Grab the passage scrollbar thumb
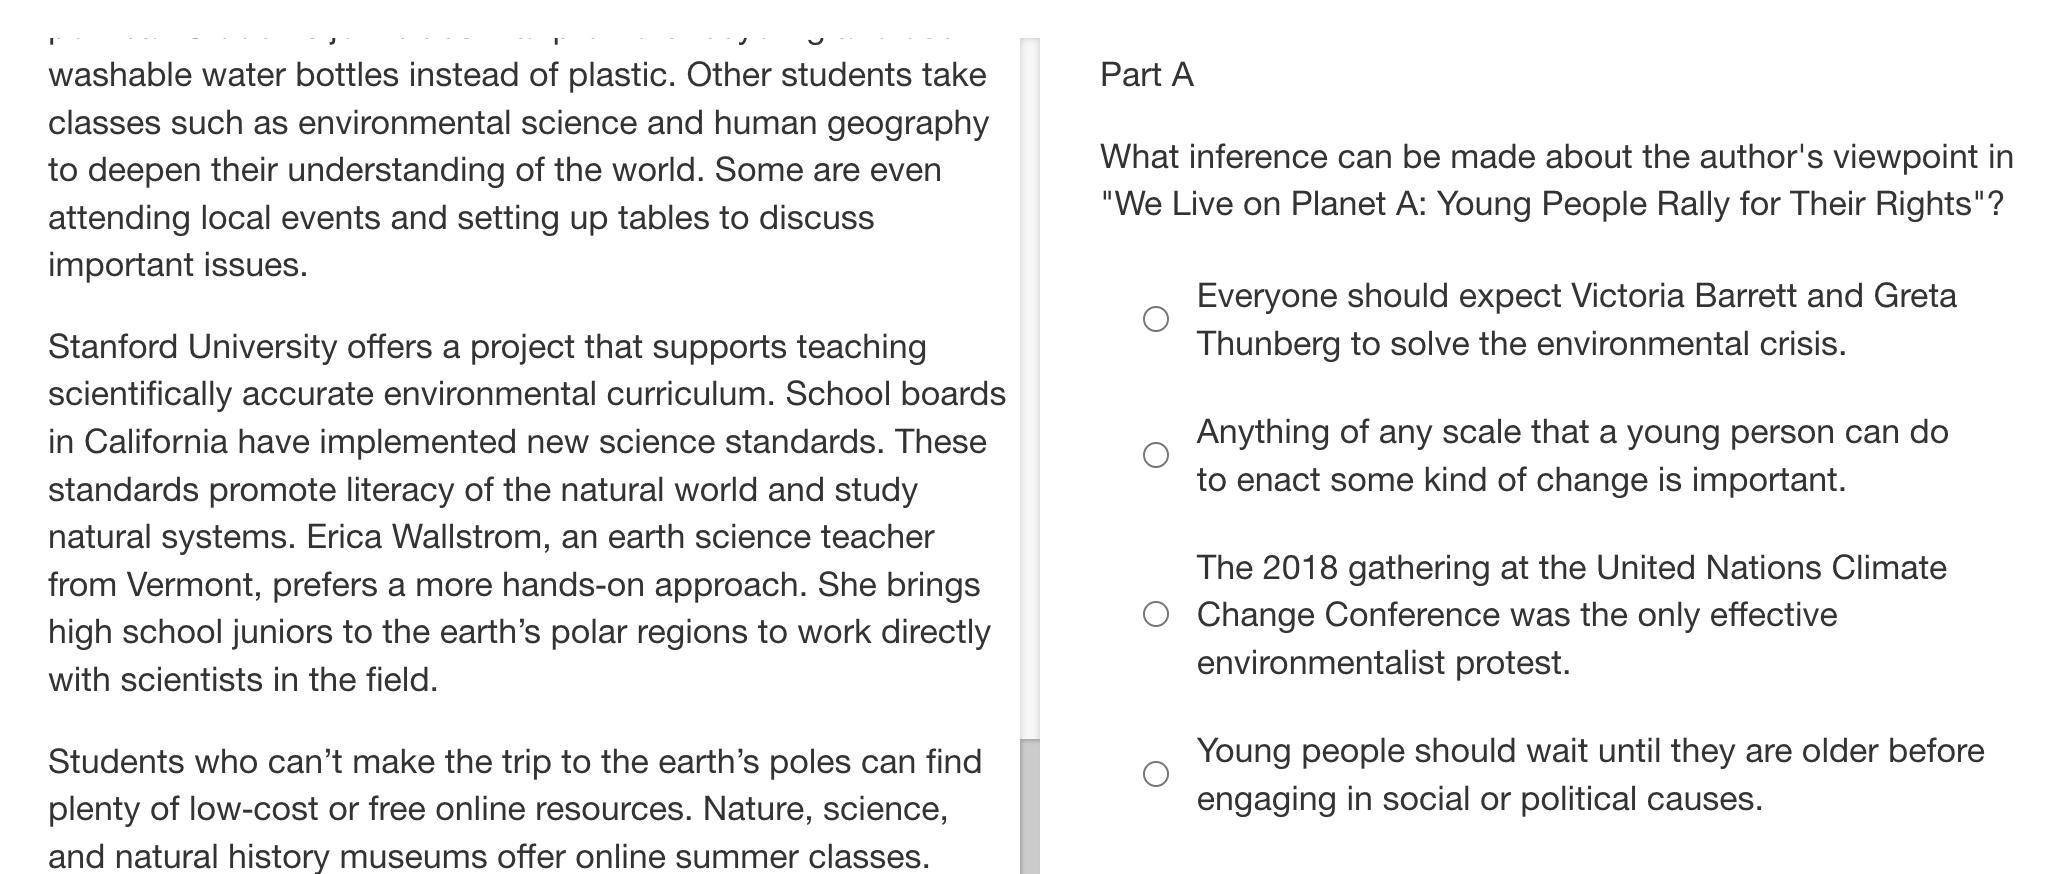 (x=1029, y=806)
